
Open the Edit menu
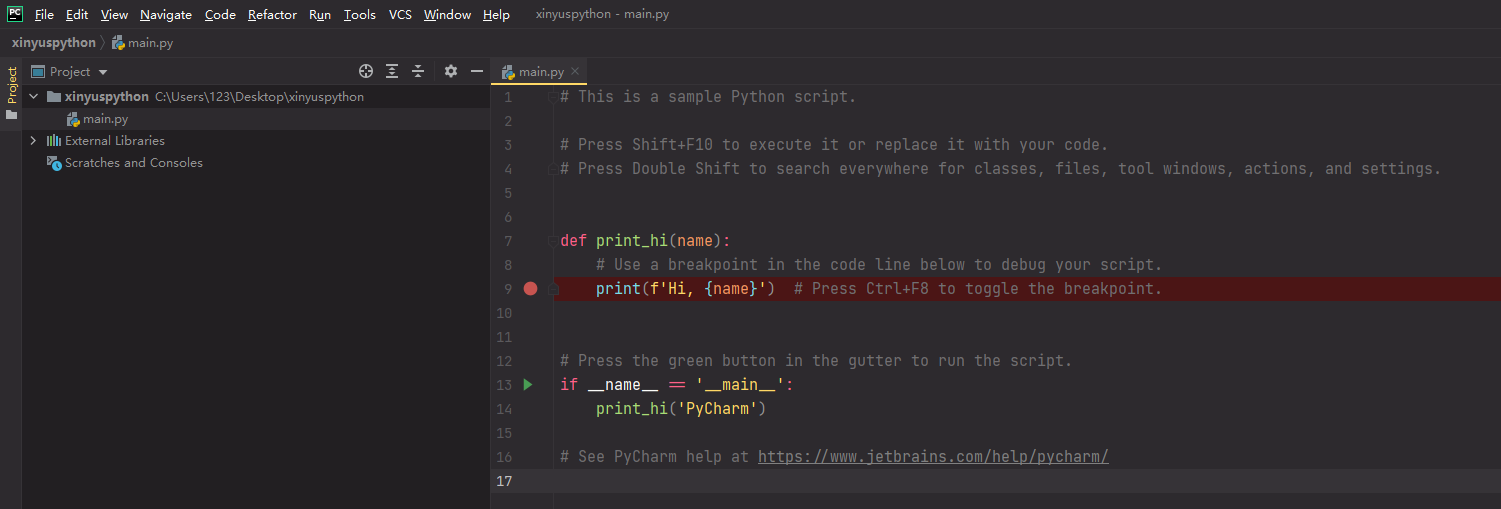pos(77,15)
